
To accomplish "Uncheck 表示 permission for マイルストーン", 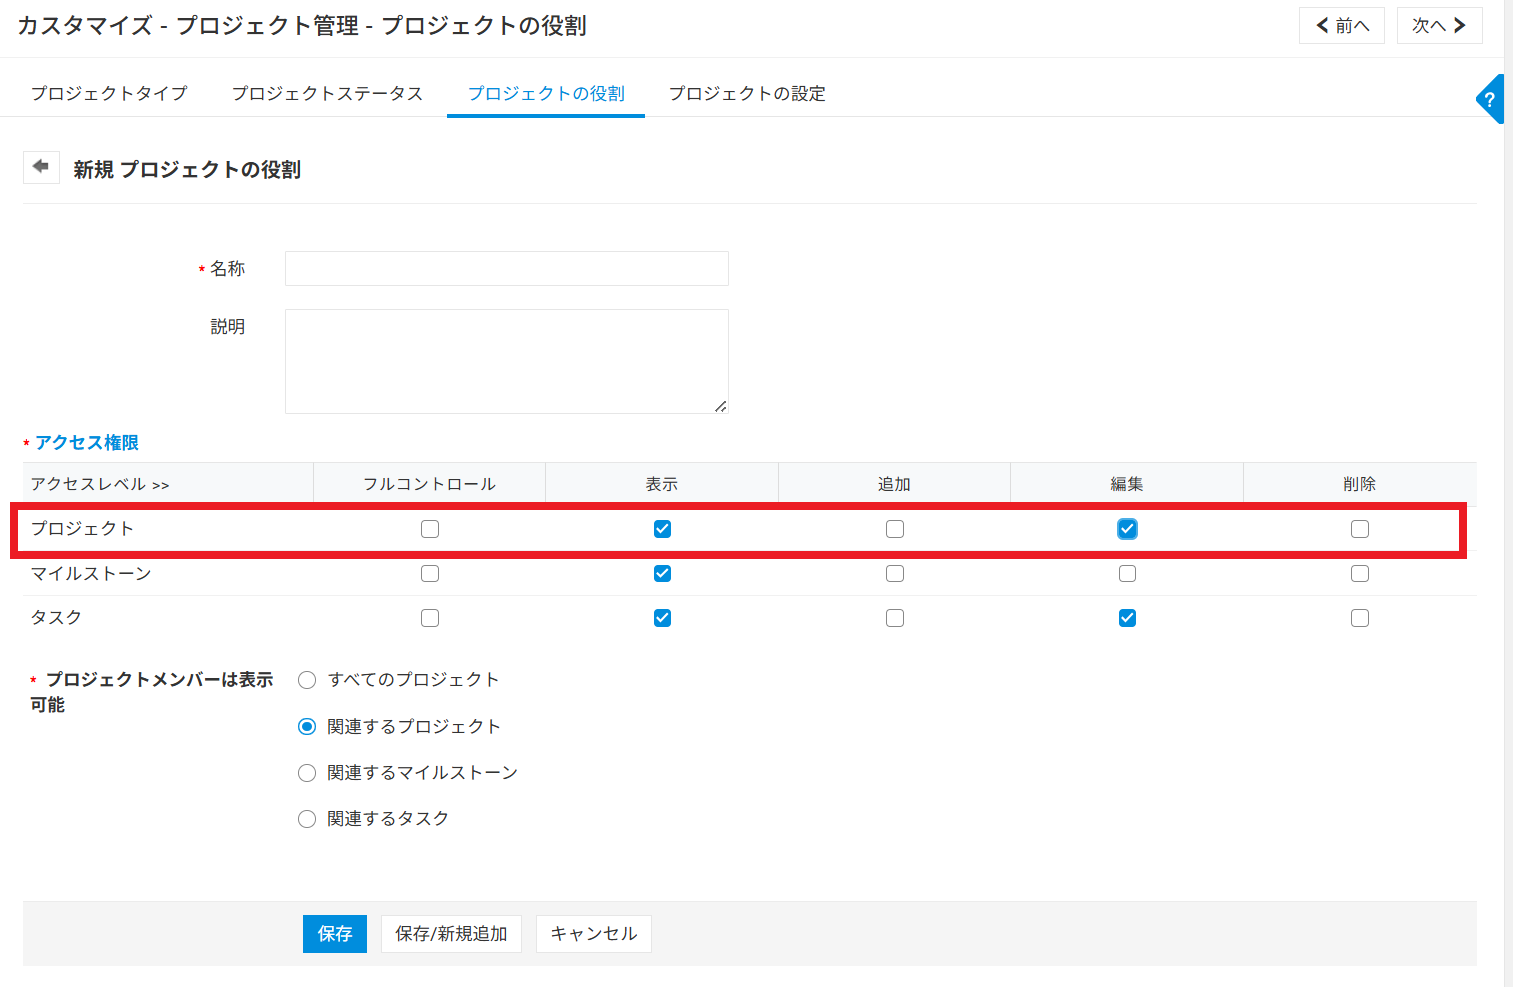I will [x=662, y=574].
